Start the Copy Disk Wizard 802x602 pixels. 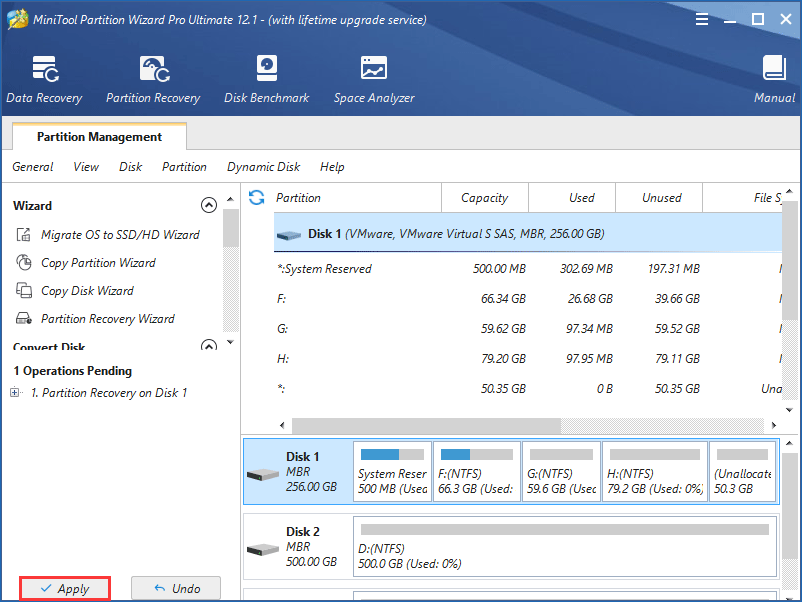click(x=87, y=291)
